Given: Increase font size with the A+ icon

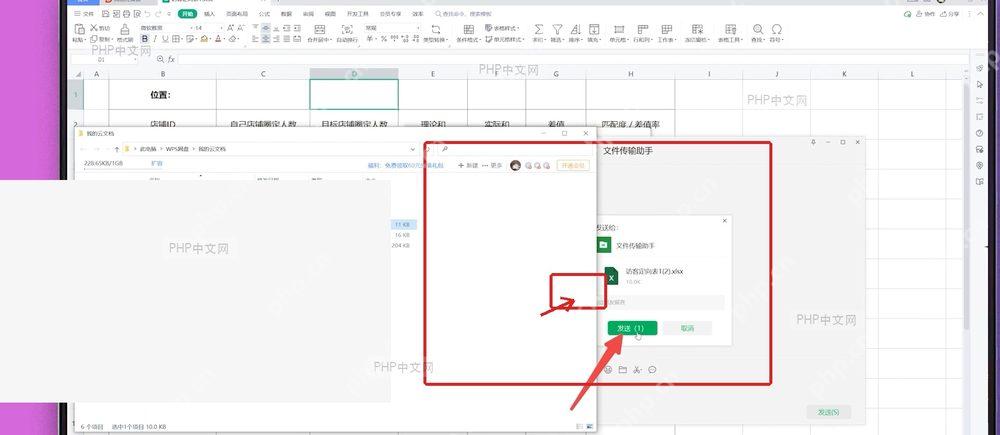Looking at the screenshot, I should click(231, 28).
